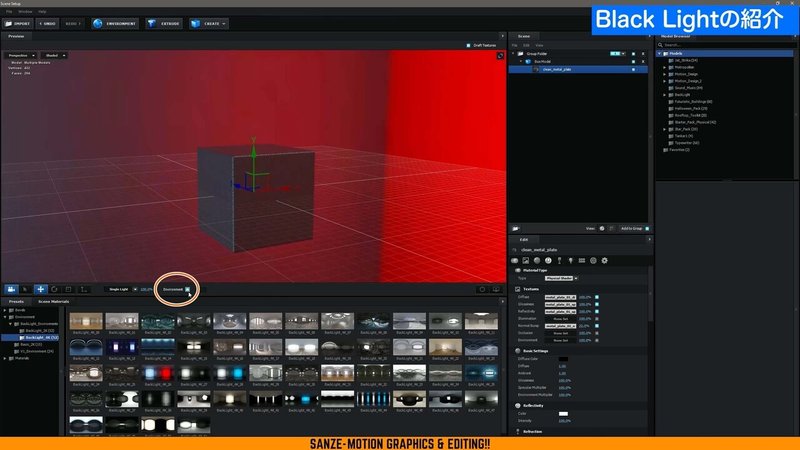Open Illumination bulb icon in Edit panel
800x450 pixels.
570,261
